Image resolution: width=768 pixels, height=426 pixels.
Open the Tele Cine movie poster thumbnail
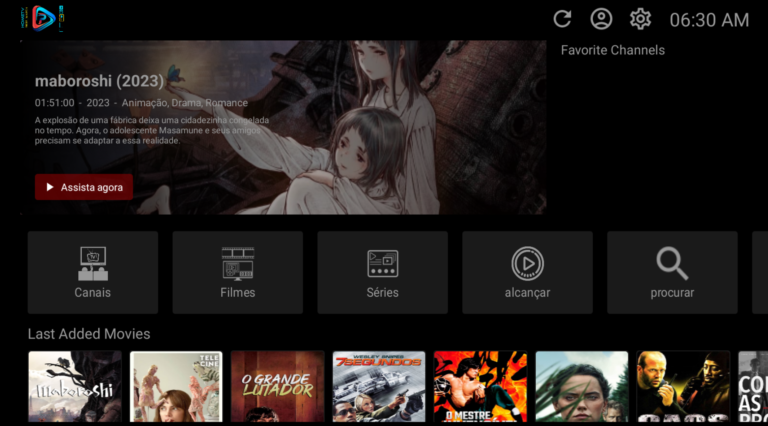tap(176, 387)
